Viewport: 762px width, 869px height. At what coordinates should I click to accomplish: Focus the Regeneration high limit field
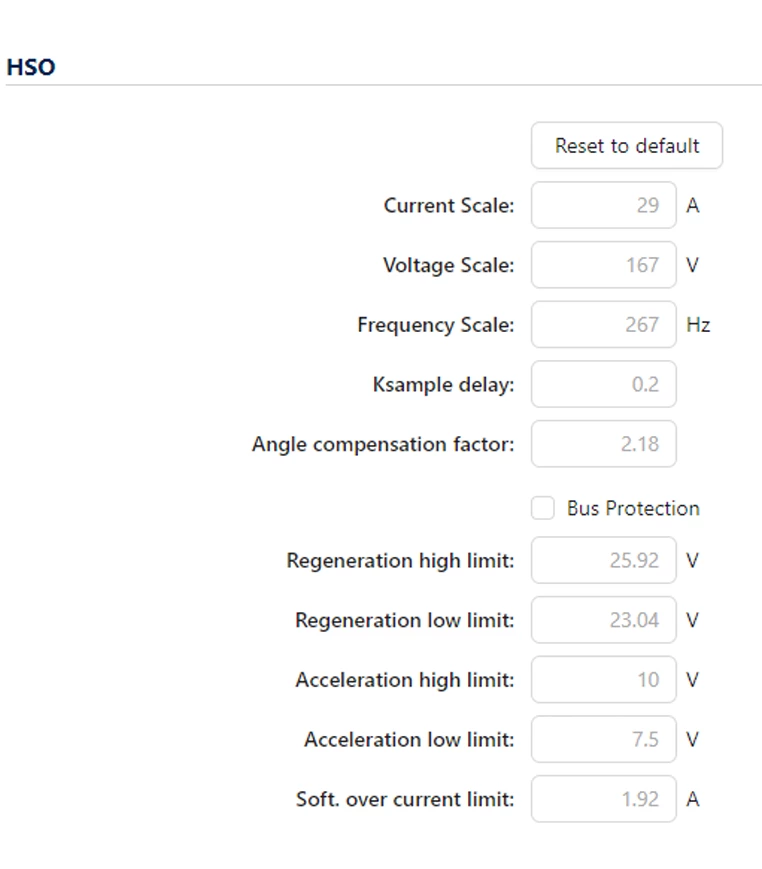click(x=604, y=560)
